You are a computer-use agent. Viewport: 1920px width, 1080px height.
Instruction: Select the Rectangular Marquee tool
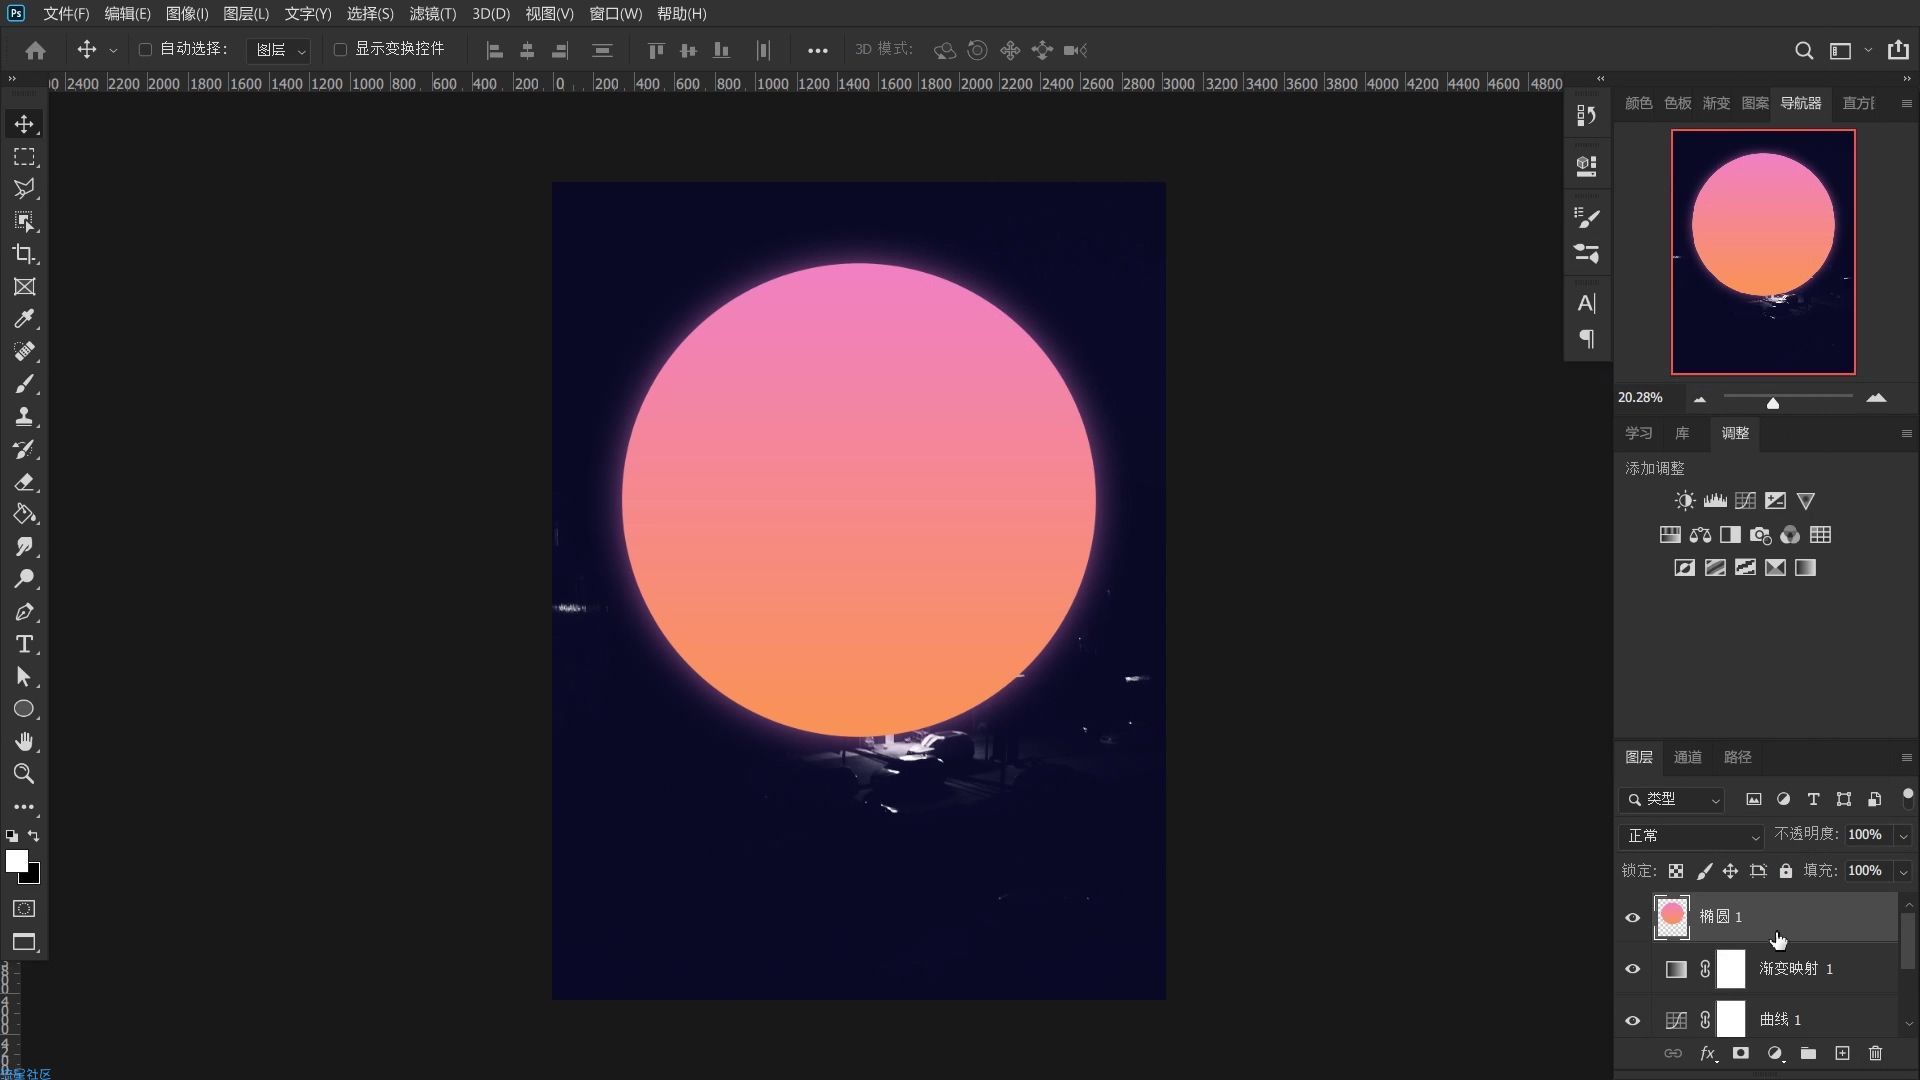pos(24,157)
